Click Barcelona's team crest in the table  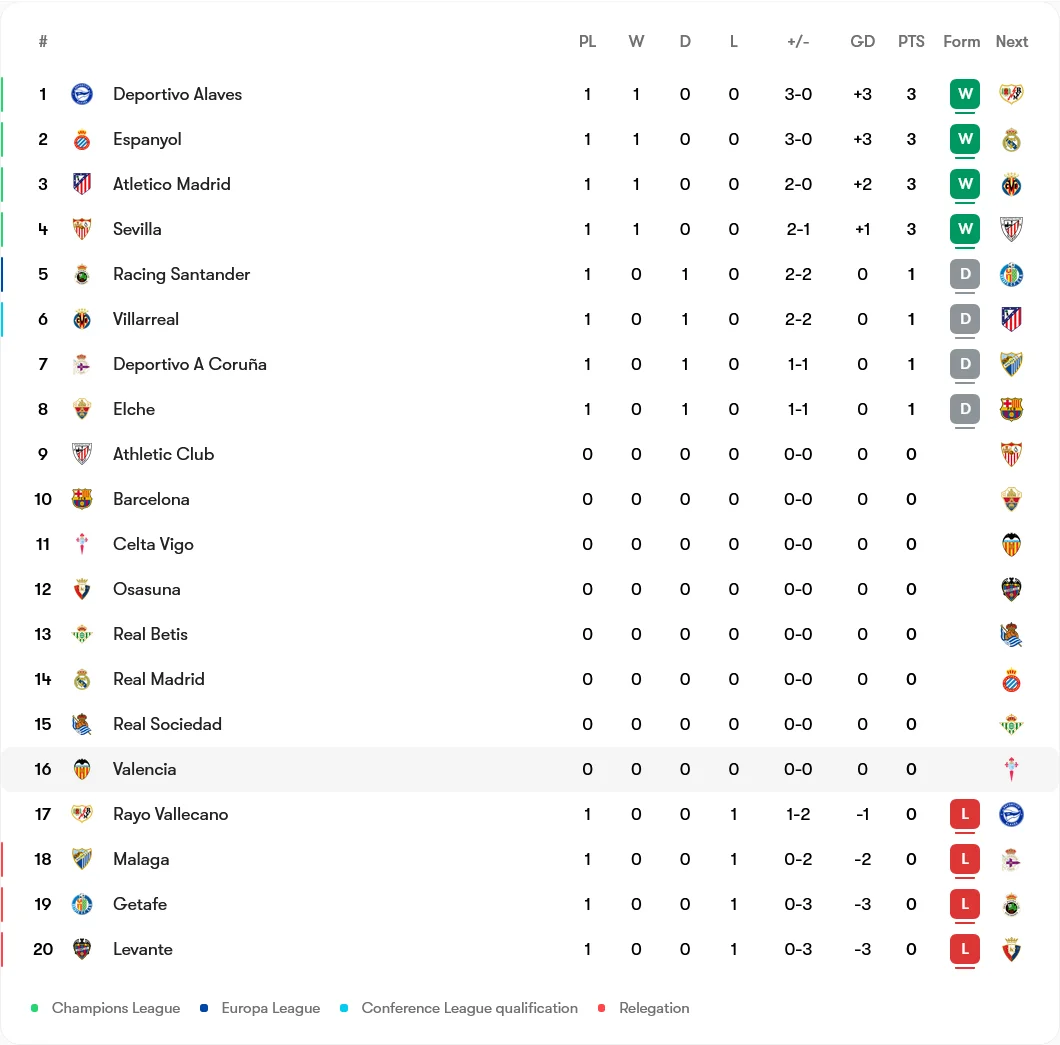tap(82, 499)
